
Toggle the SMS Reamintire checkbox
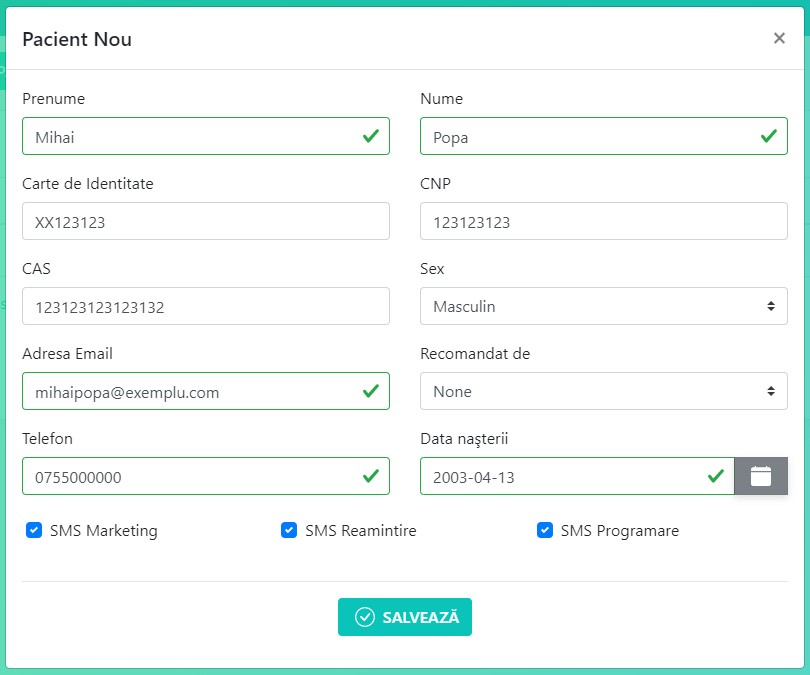click(x=289, y=530)
